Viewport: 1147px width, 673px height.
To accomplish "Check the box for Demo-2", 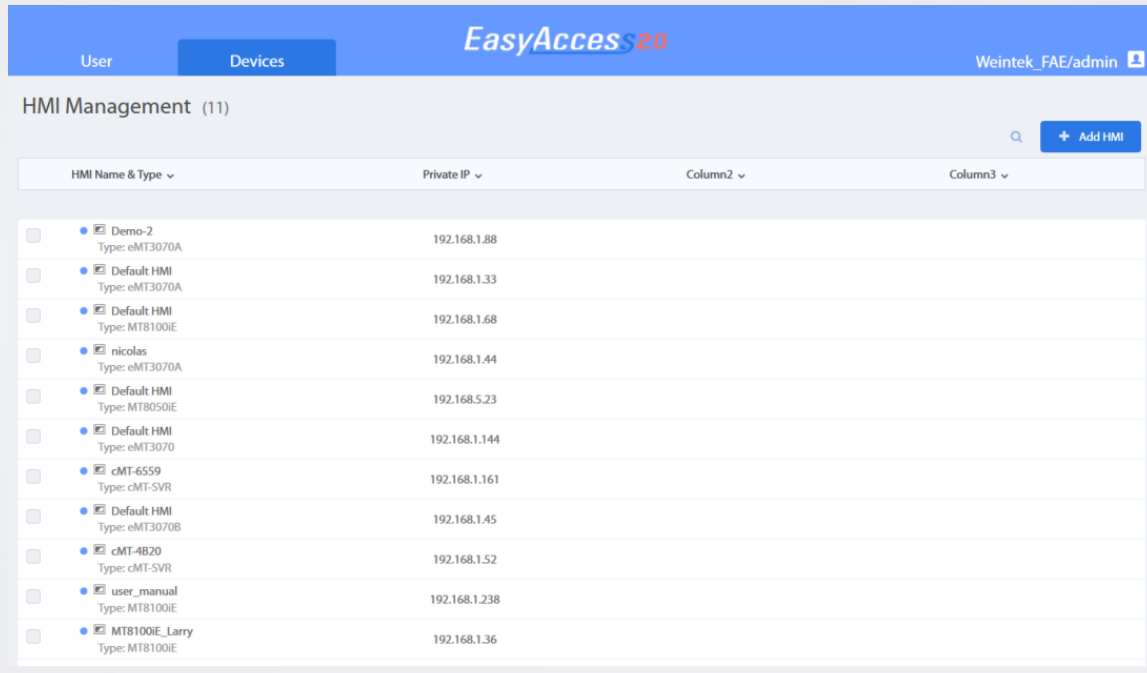I will [34, 236].
